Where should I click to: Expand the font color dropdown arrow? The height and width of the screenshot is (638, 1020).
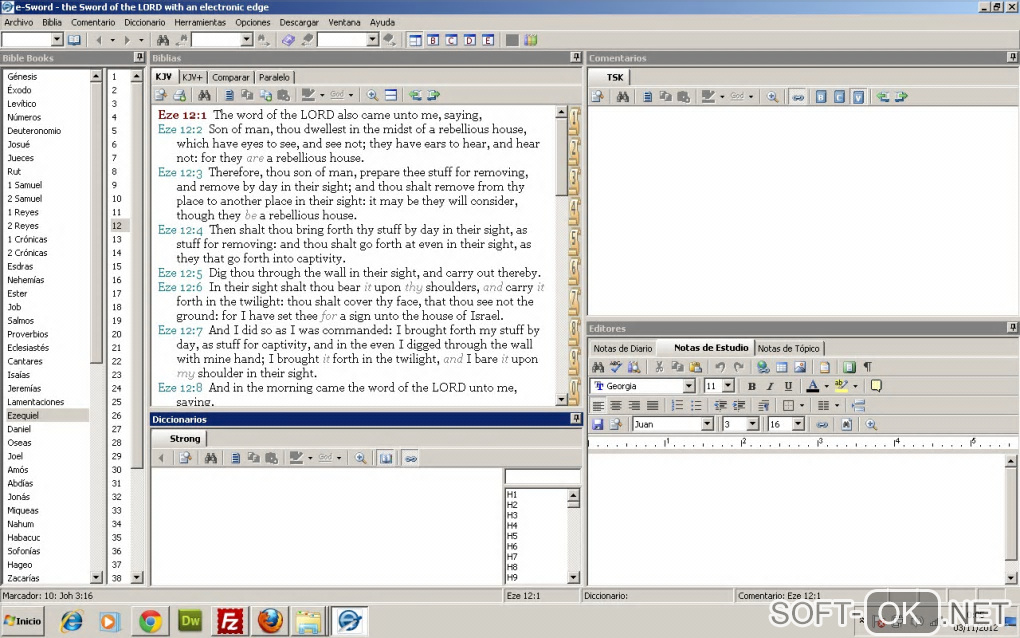pos(826,386)
